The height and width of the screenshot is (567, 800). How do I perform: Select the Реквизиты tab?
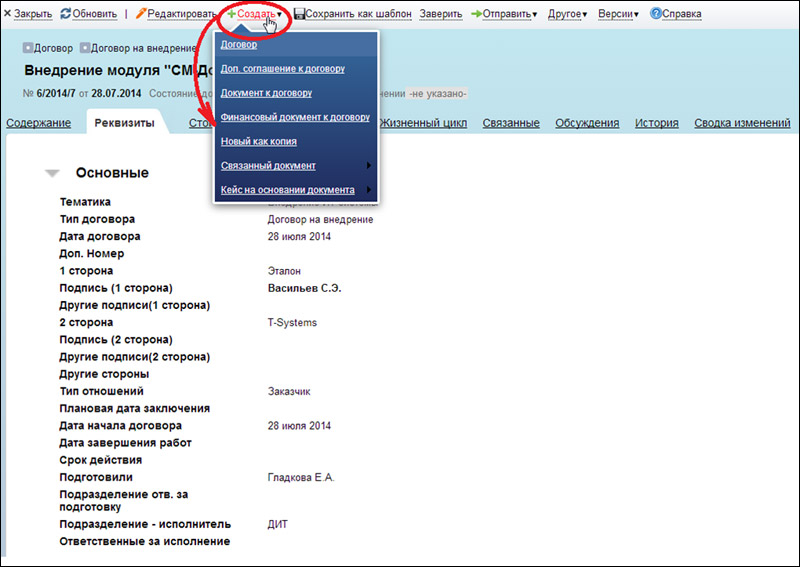click(124, 123)
